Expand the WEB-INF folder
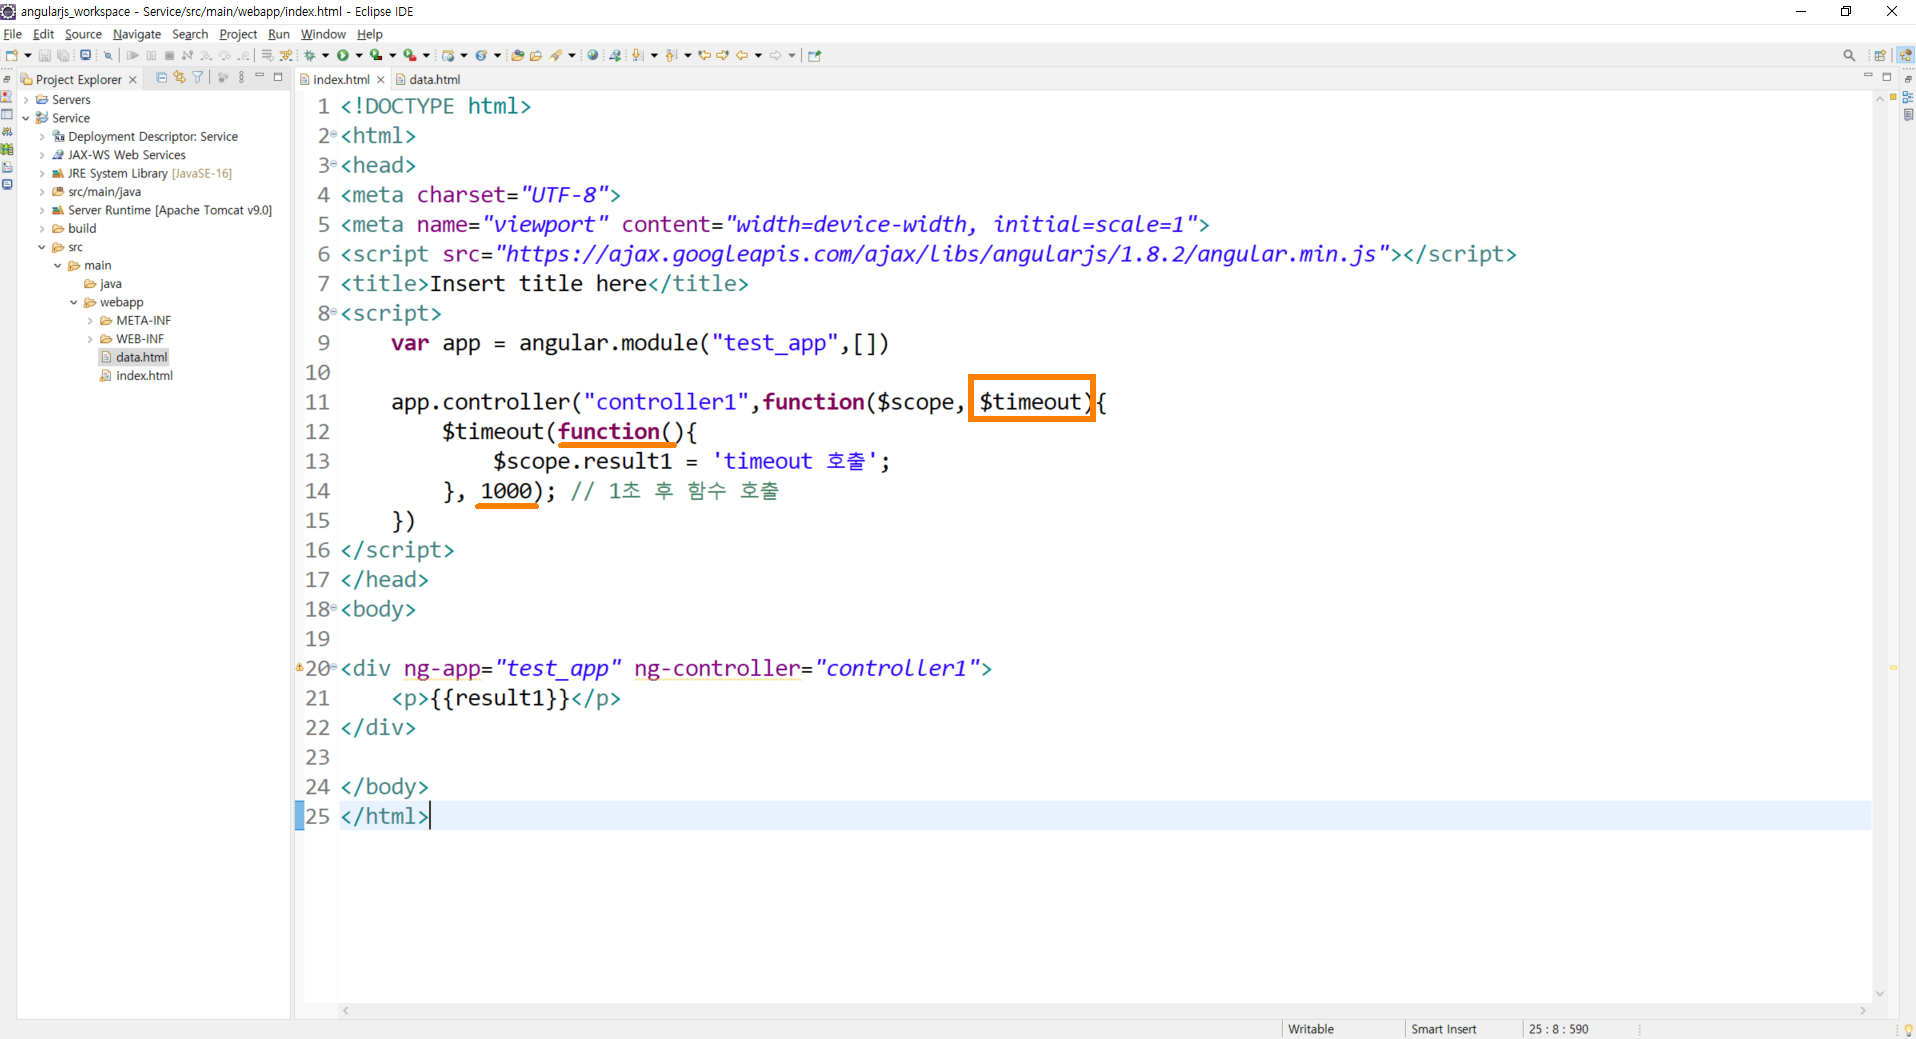 tap(90, 339)
